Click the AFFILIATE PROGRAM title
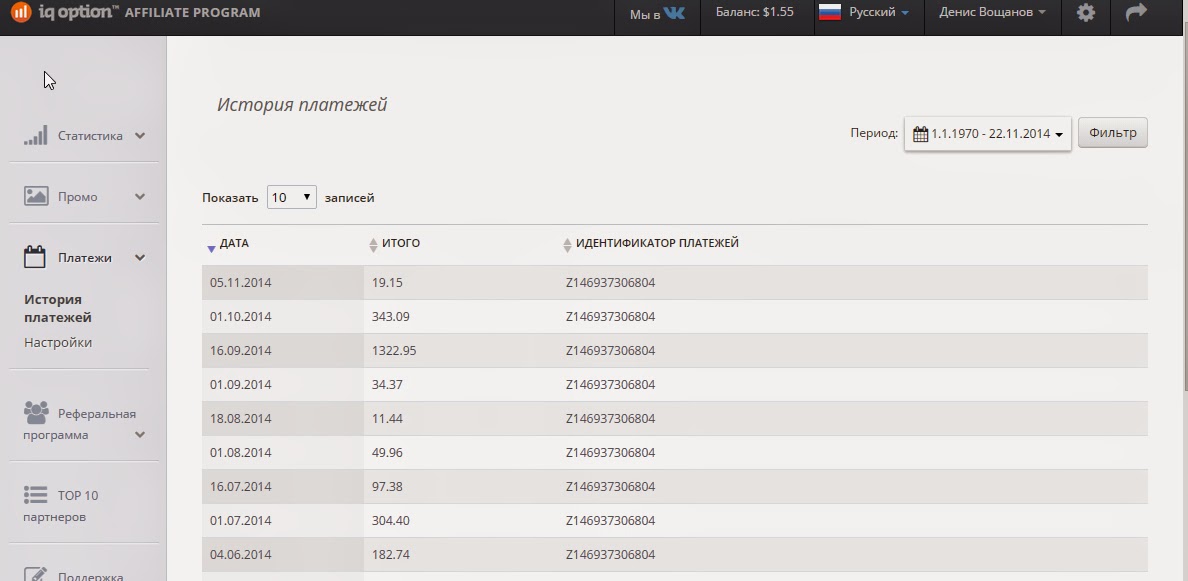1188x581 pixels. point(192,13)
